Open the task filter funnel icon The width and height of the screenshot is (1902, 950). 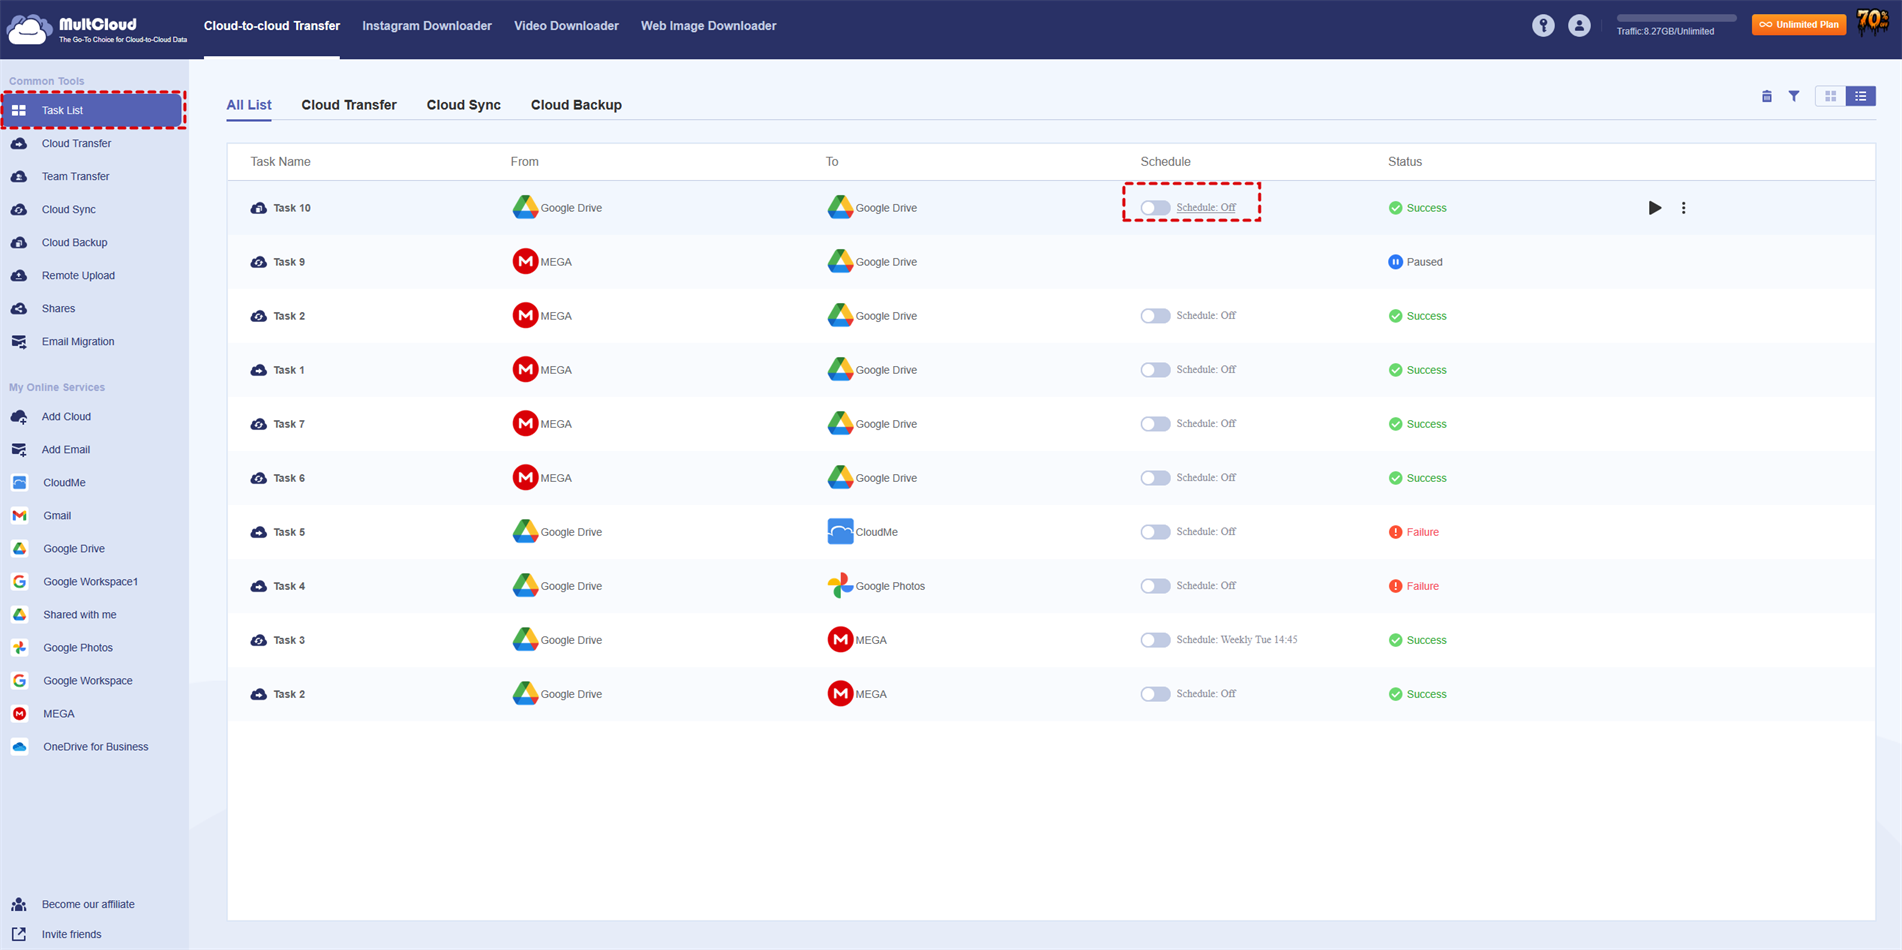point(1794,96)
